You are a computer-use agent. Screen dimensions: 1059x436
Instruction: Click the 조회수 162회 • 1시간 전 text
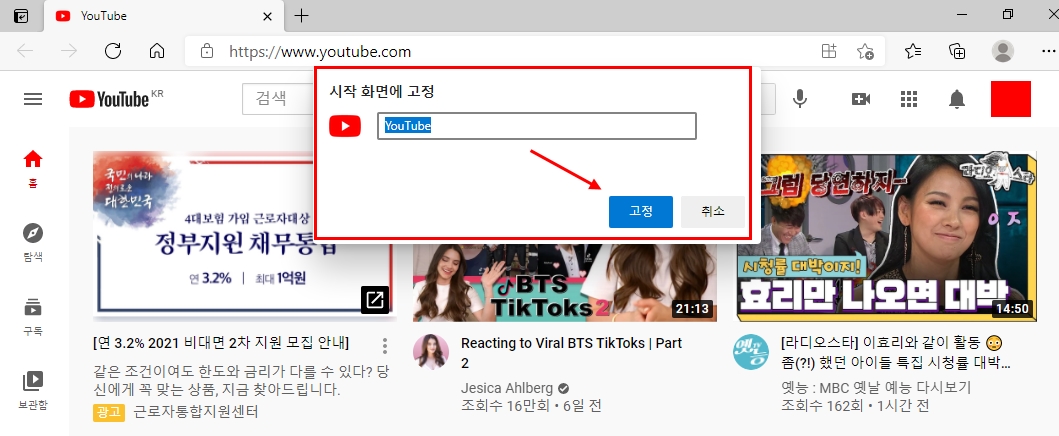(x=855, y=406)
